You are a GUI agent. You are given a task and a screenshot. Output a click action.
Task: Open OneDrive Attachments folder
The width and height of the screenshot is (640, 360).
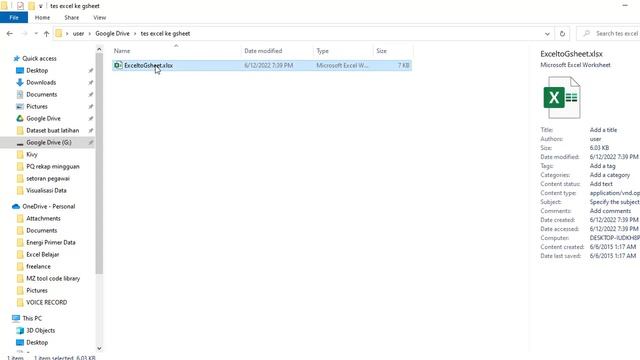click(43, 218)
